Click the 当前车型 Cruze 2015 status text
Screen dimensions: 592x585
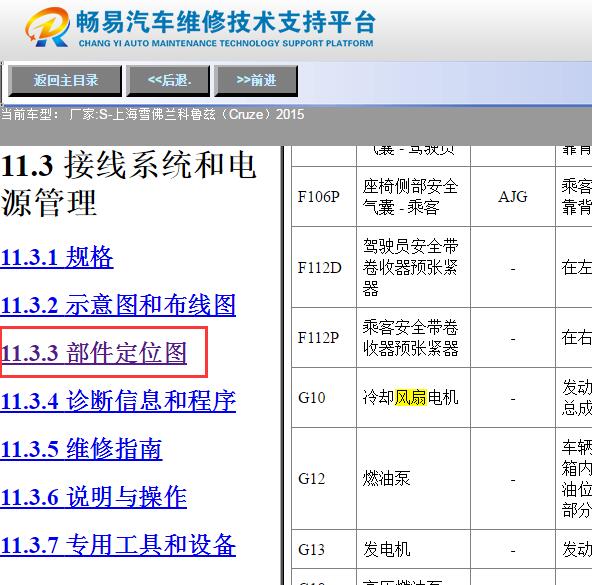153,114
